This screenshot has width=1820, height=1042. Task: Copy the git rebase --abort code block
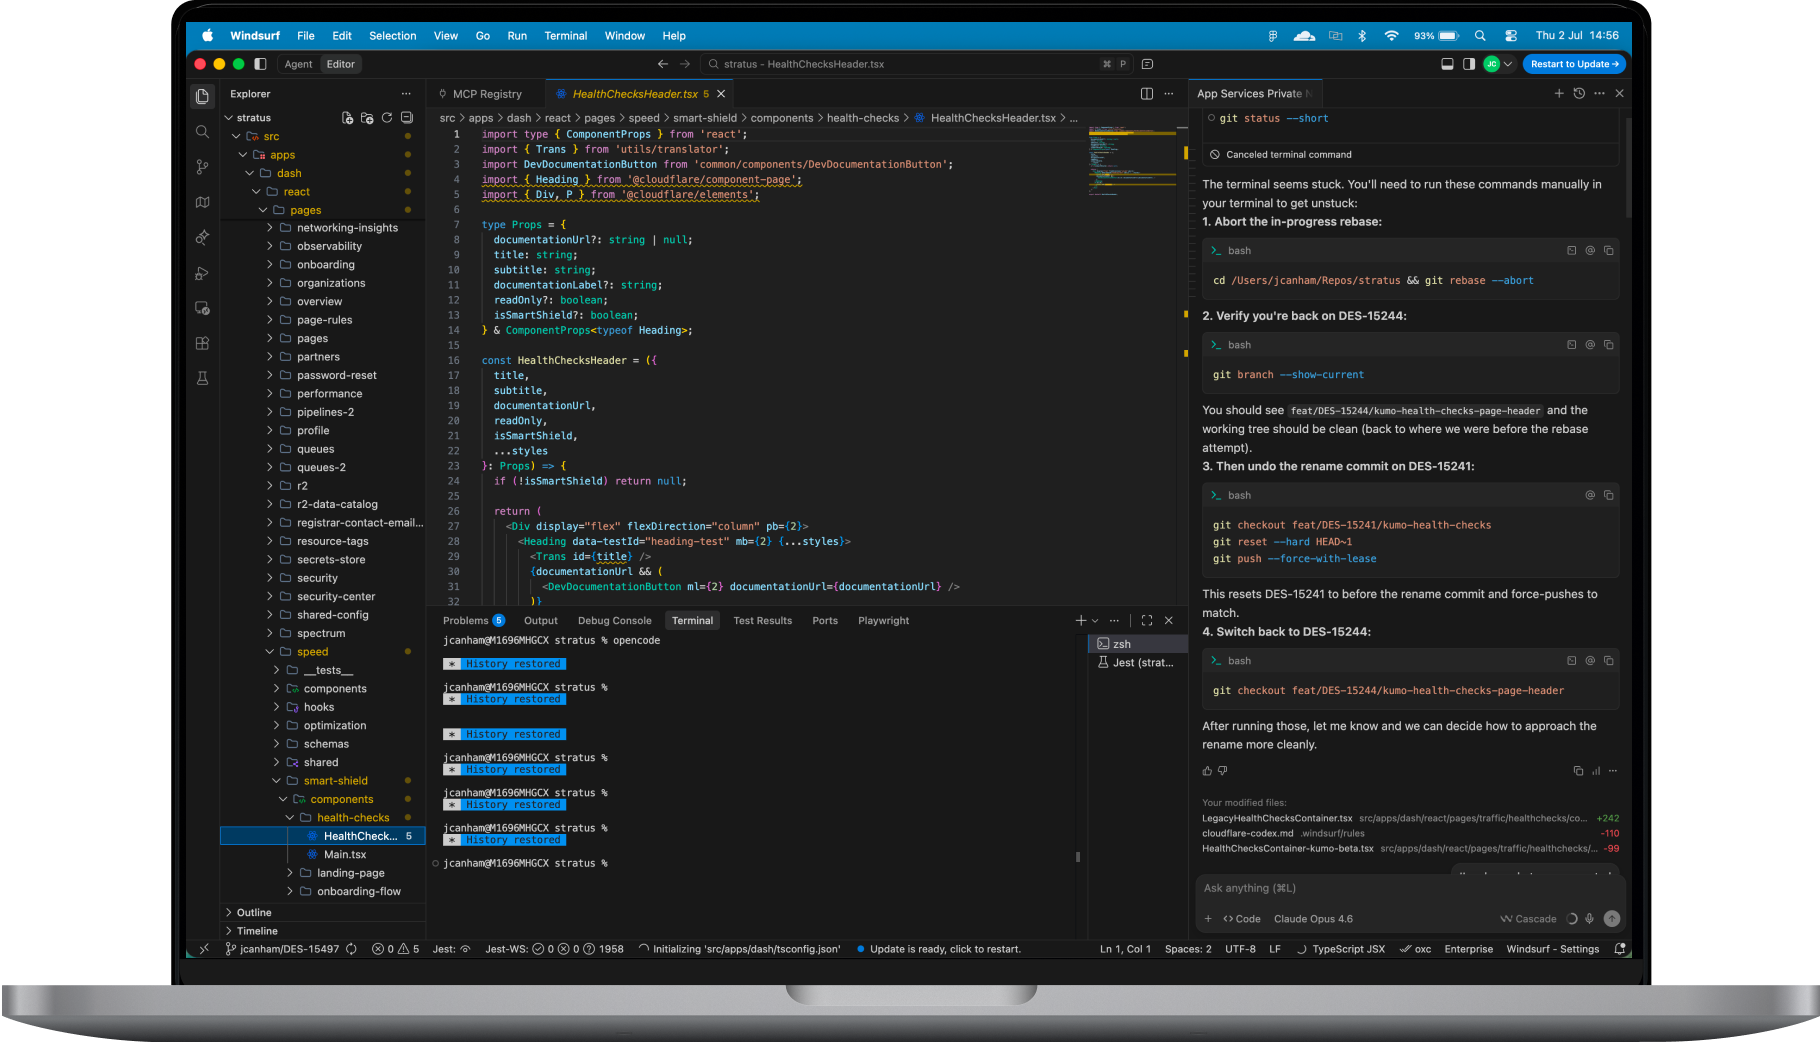coord(1608,251)
